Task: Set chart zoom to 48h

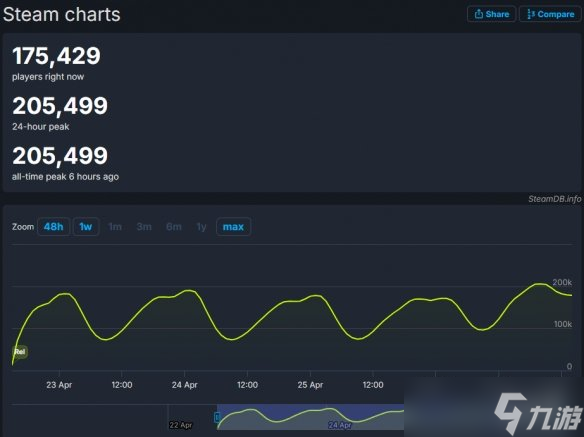Action: (x=54, y=227)
